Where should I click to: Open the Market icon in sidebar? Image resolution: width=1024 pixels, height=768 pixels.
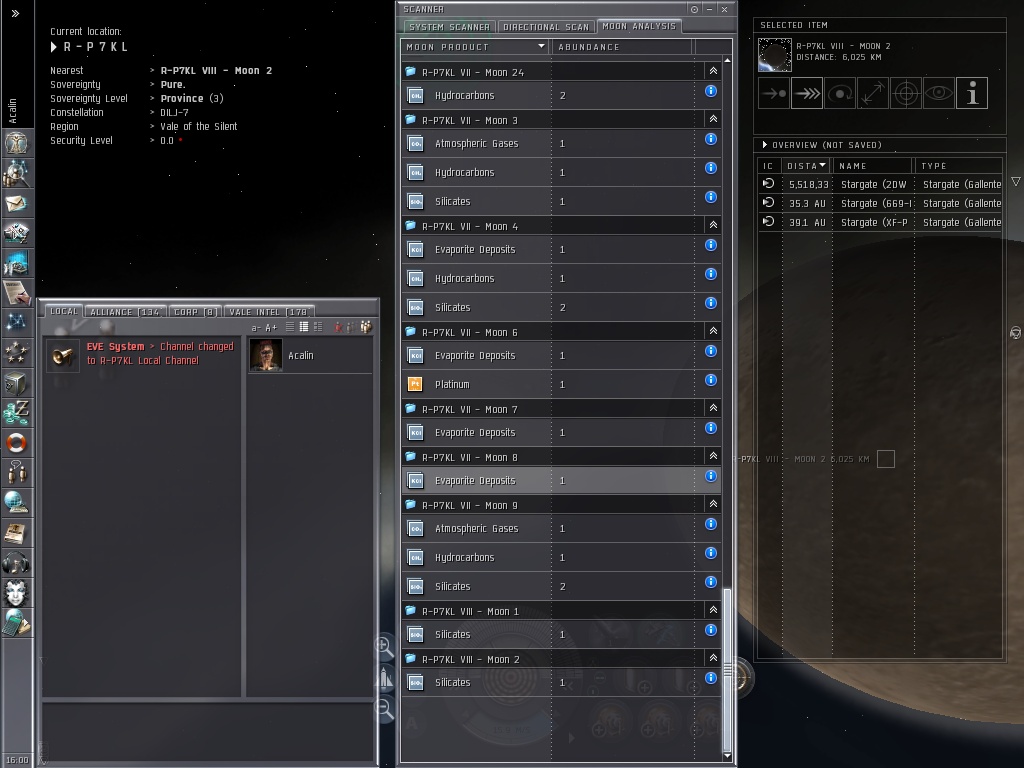tap(16, 263)
